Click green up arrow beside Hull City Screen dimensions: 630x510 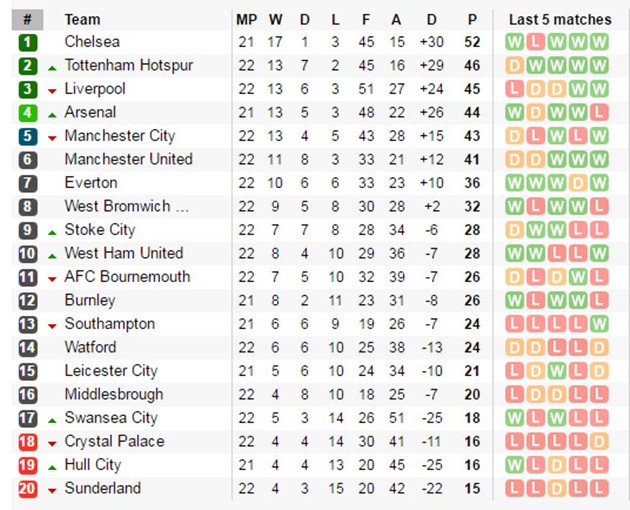(x=52, y=468)
